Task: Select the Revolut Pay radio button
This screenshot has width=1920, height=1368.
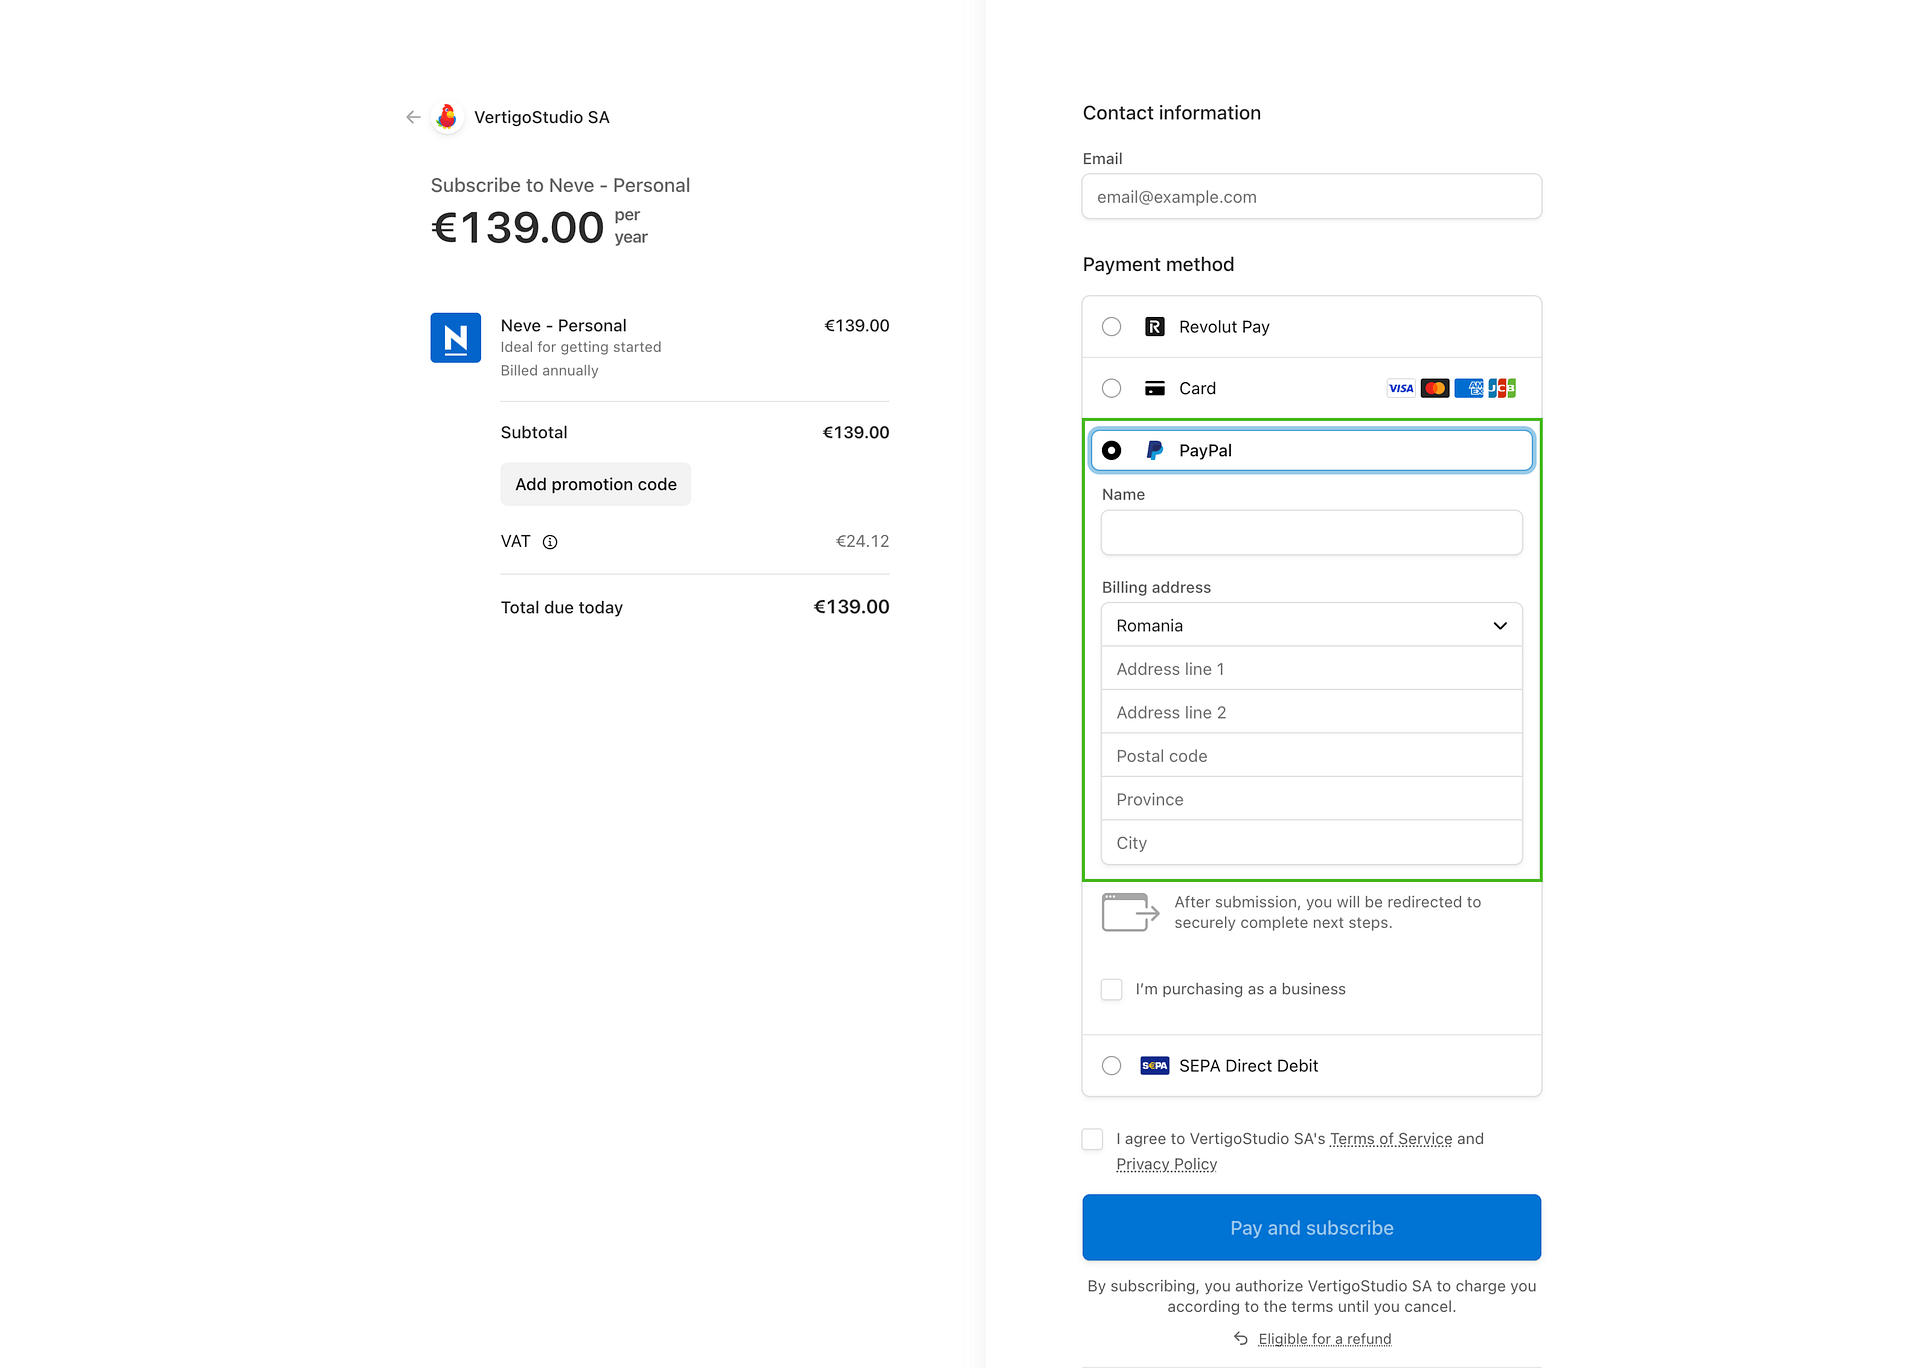Action: click(1111, 327)
